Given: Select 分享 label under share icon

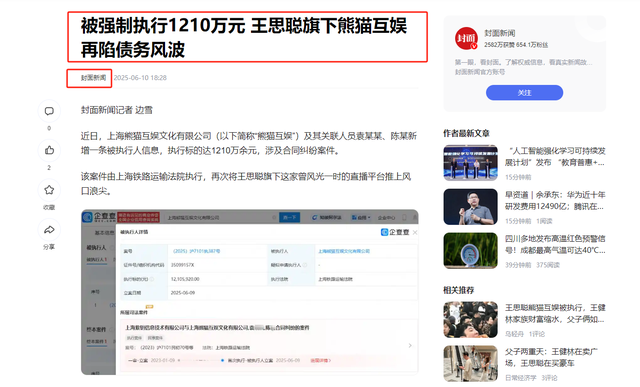Looking at the screenshot, I should click(x=49, y=247).
